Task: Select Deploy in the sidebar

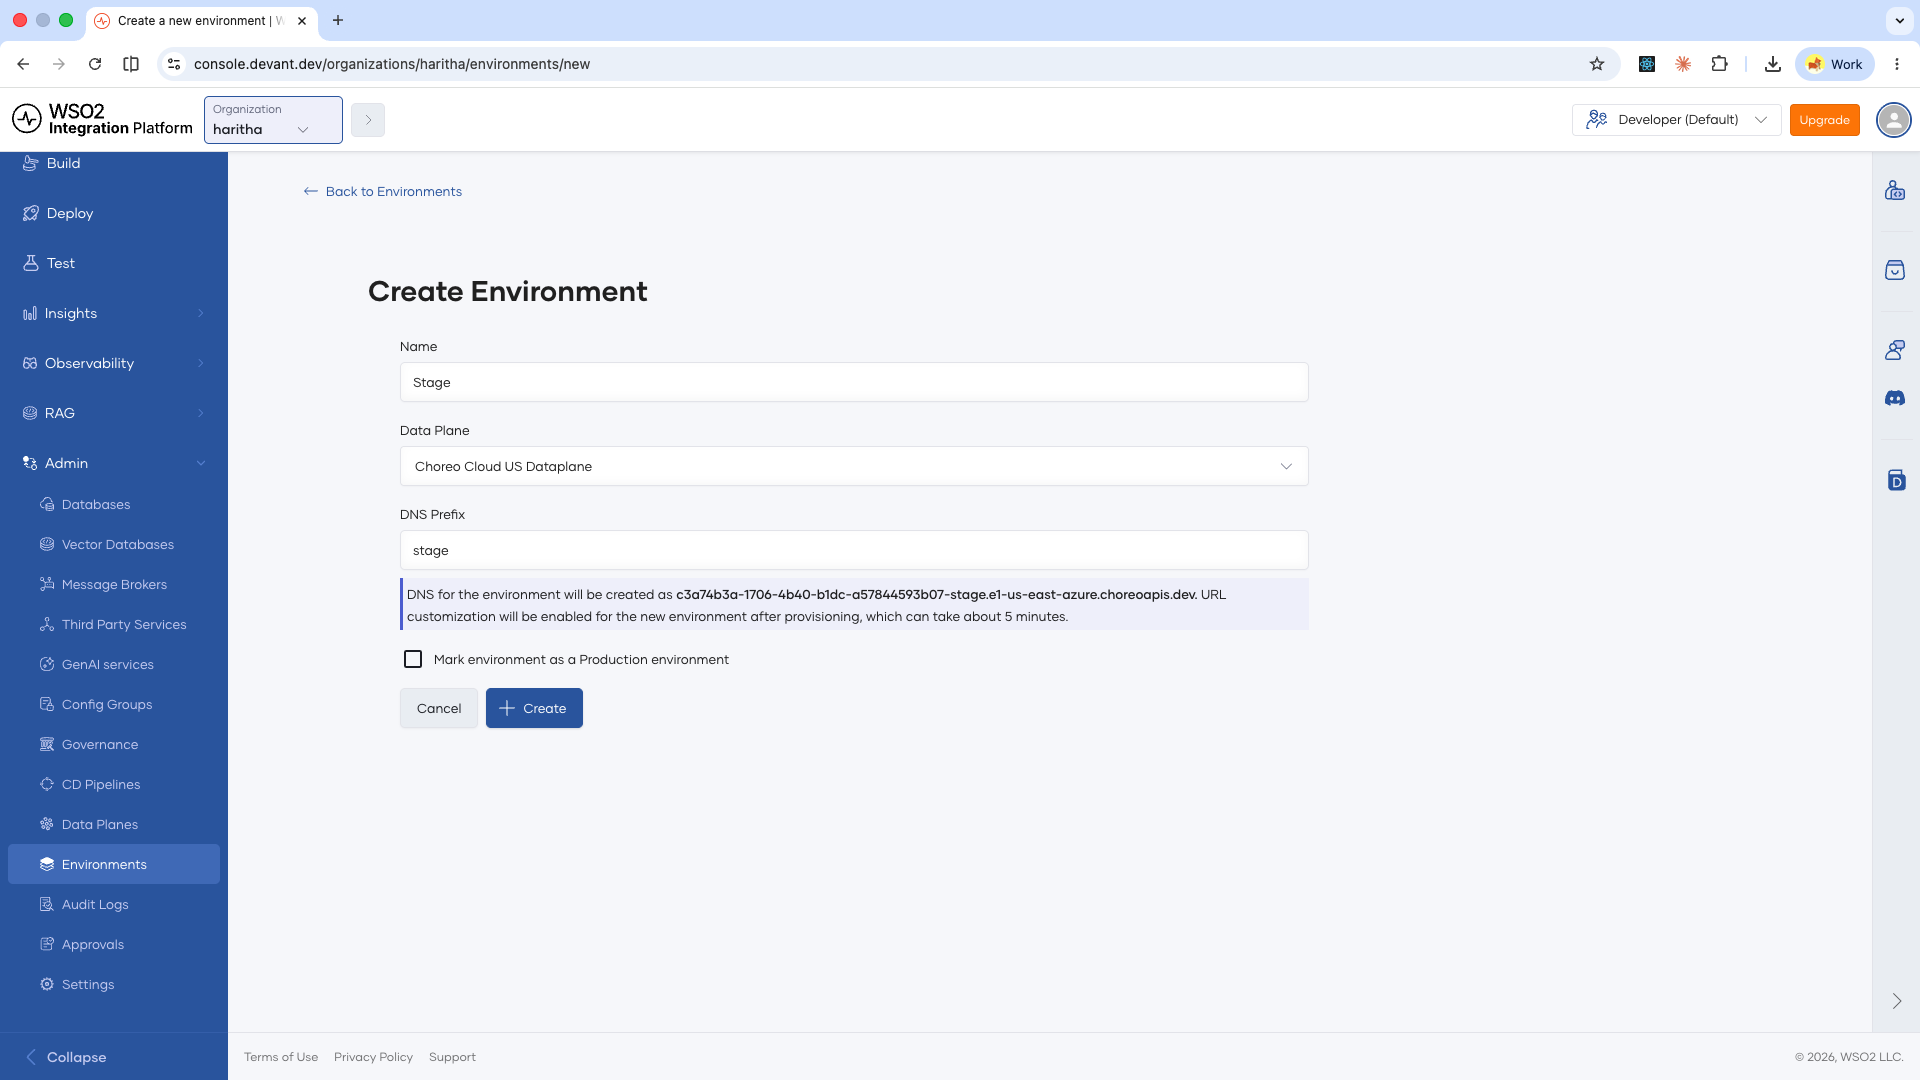Action: [114, 213]
